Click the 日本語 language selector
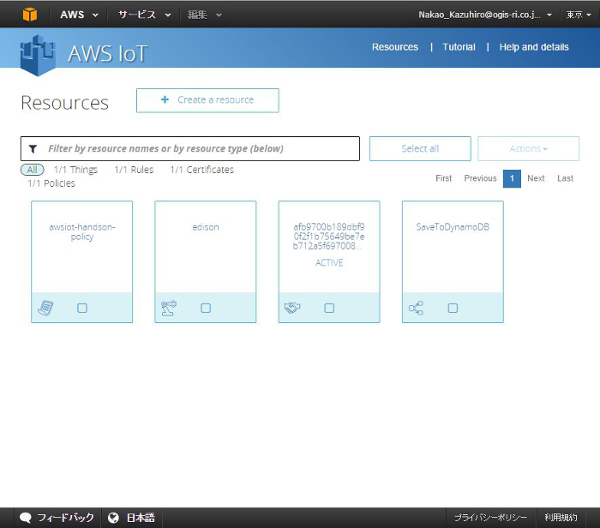This screenshot has height=528, width=600. pyautogui.click(x=140, y=518)
